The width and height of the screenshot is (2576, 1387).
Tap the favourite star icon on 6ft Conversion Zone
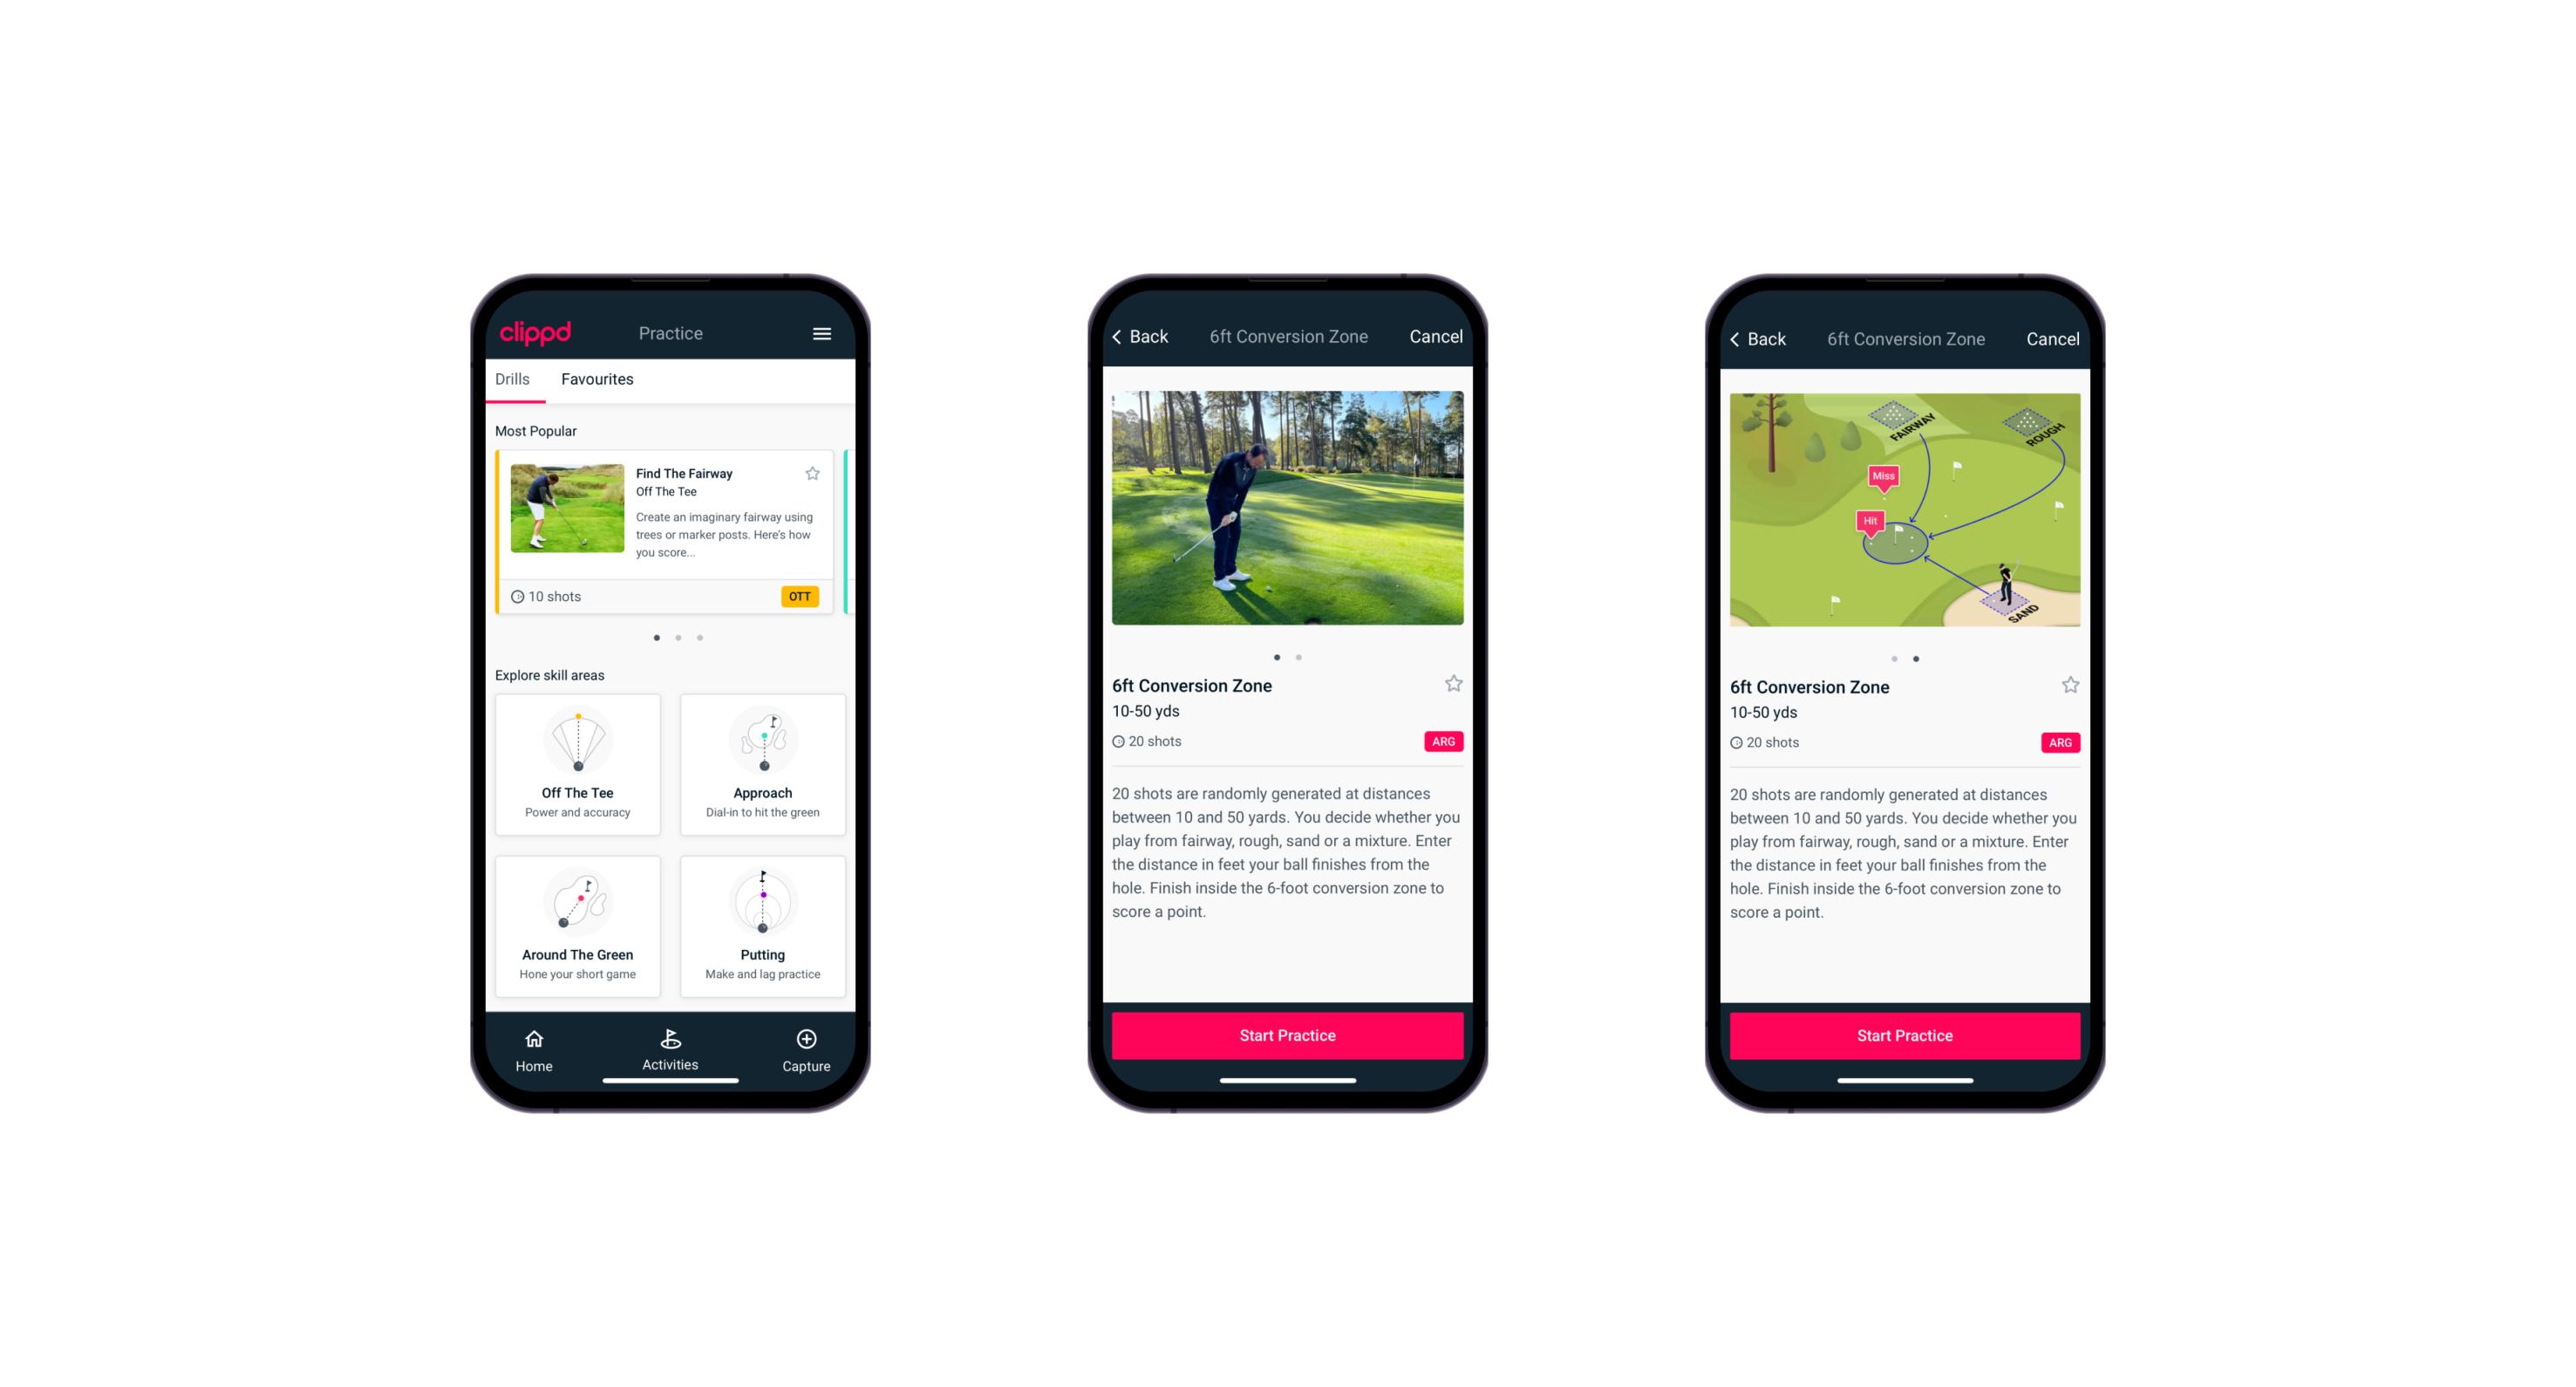1453,687
